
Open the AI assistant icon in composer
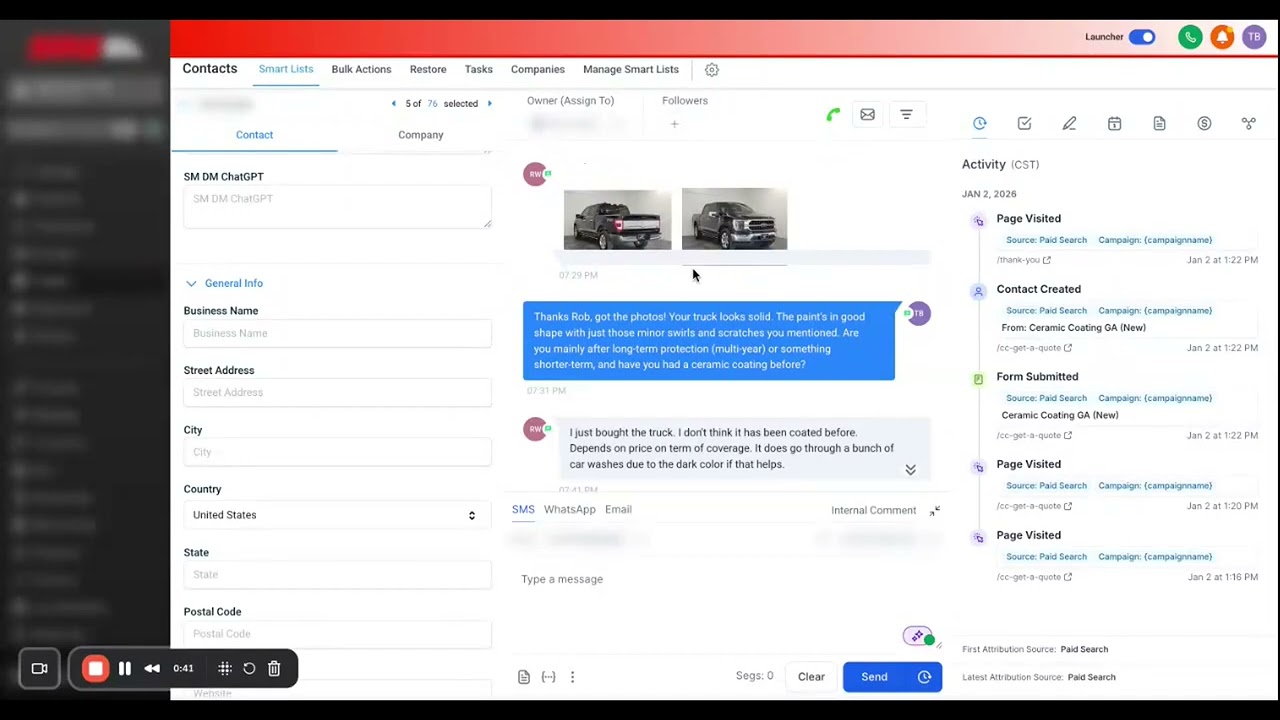point(918,636)
